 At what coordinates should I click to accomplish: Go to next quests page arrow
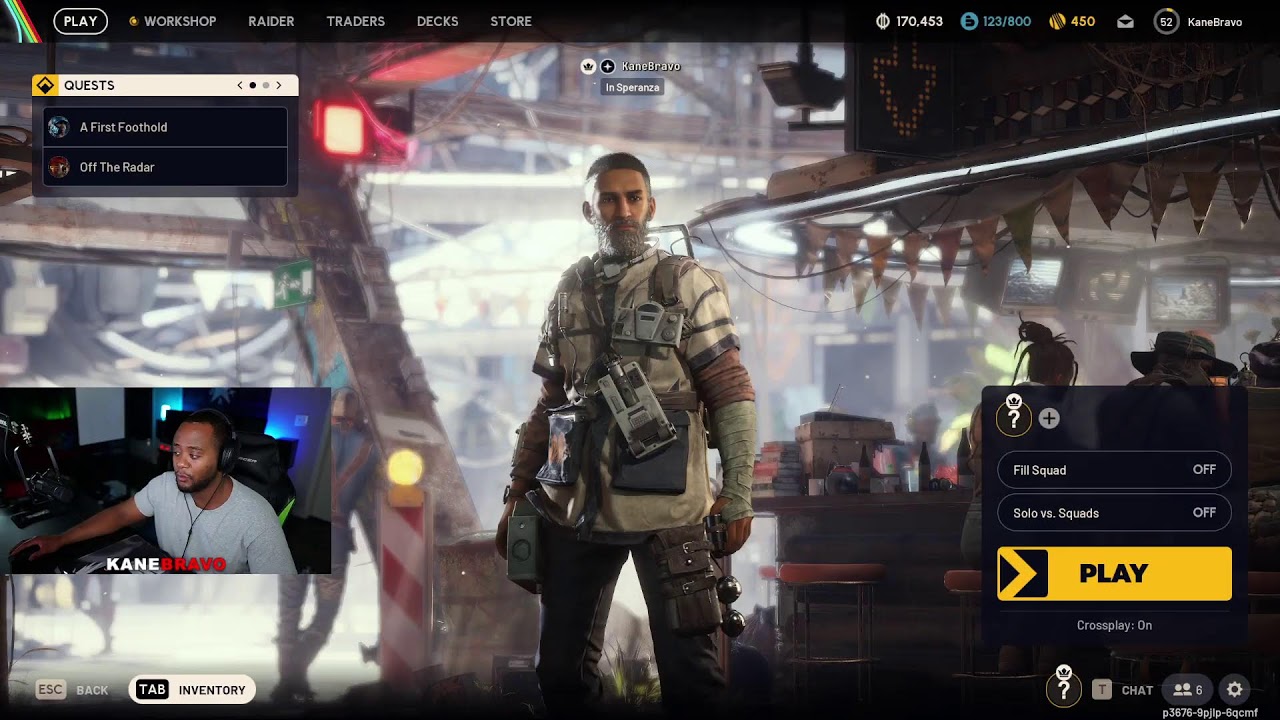tap(279, 85)
